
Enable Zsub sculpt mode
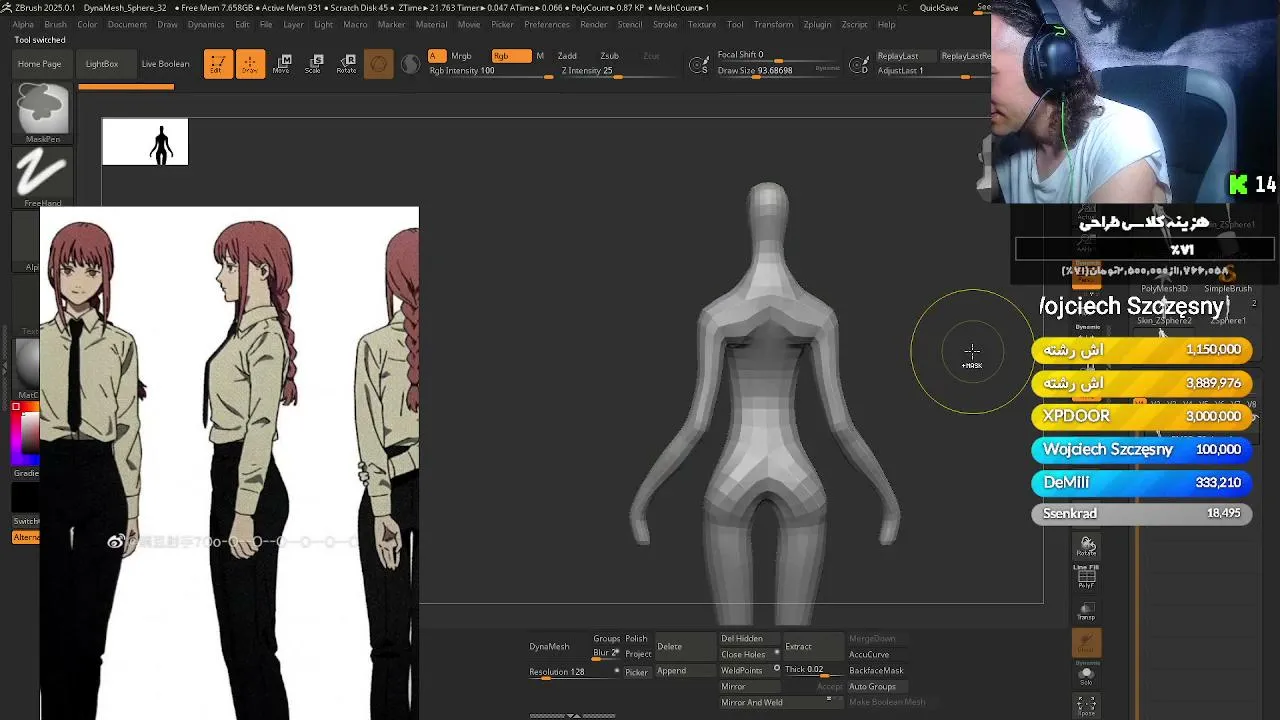pyautogui.click(x=609, y=56)
